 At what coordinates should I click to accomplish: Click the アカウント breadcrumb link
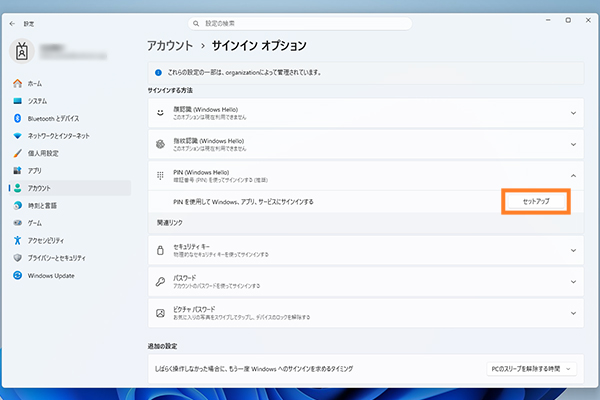pyautogui.click(x=170, y=46)
